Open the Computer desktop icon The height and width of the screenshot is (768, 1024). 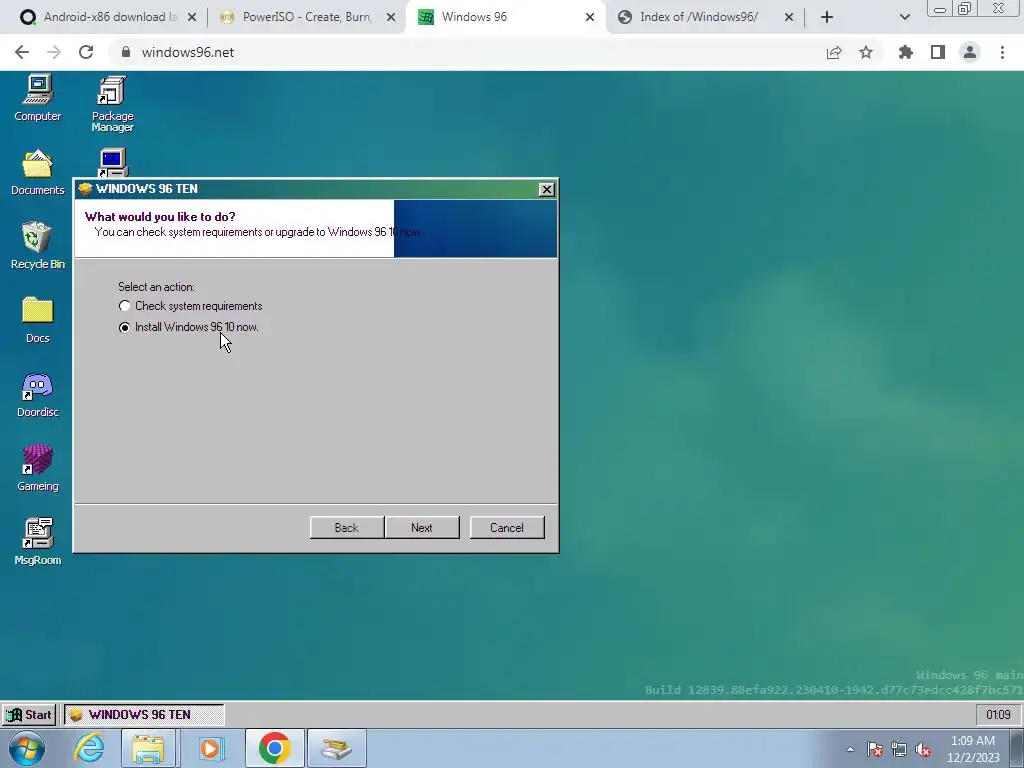click(x=38, y=98)
